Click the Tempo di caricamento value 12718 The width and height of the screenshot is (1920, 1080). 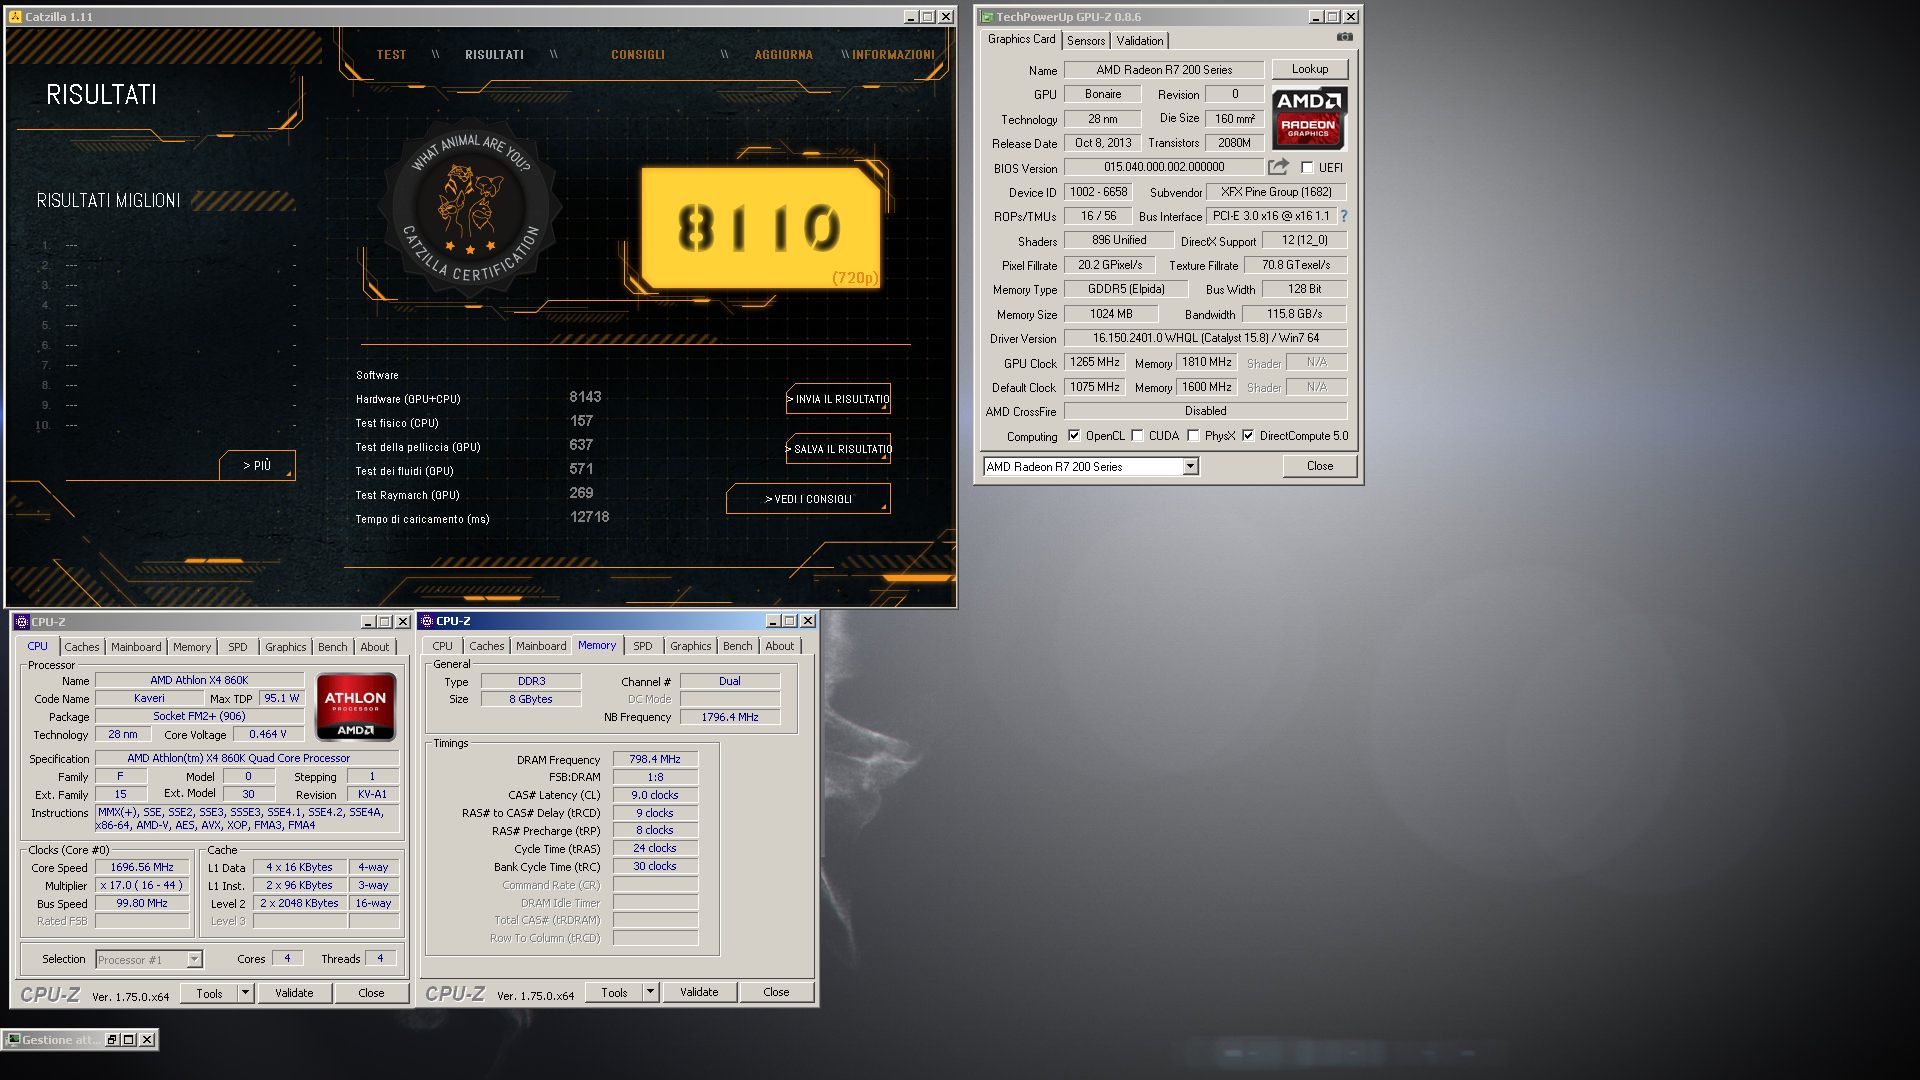pos(589,517)
